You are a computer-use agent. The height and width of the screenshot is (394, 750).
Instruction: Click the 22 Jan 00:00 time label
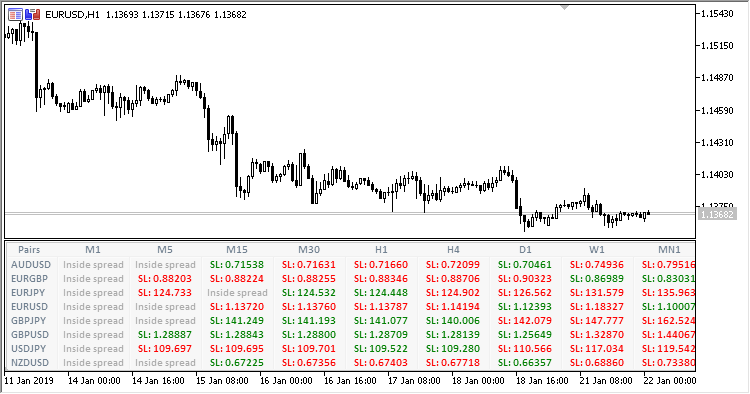(670, 381)
